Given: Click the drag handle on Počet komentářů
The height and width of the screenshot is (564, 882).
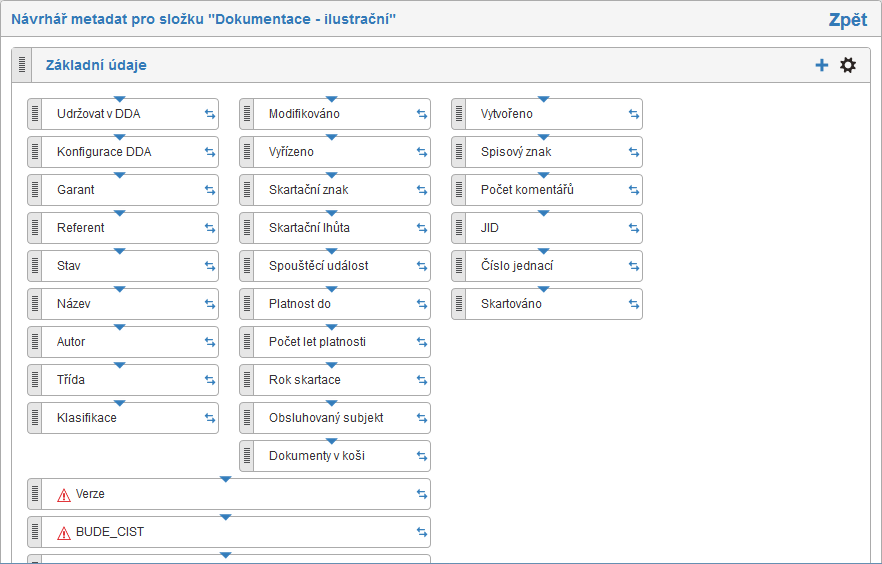Looking at the screenshot, I should (x=459, y=190).
